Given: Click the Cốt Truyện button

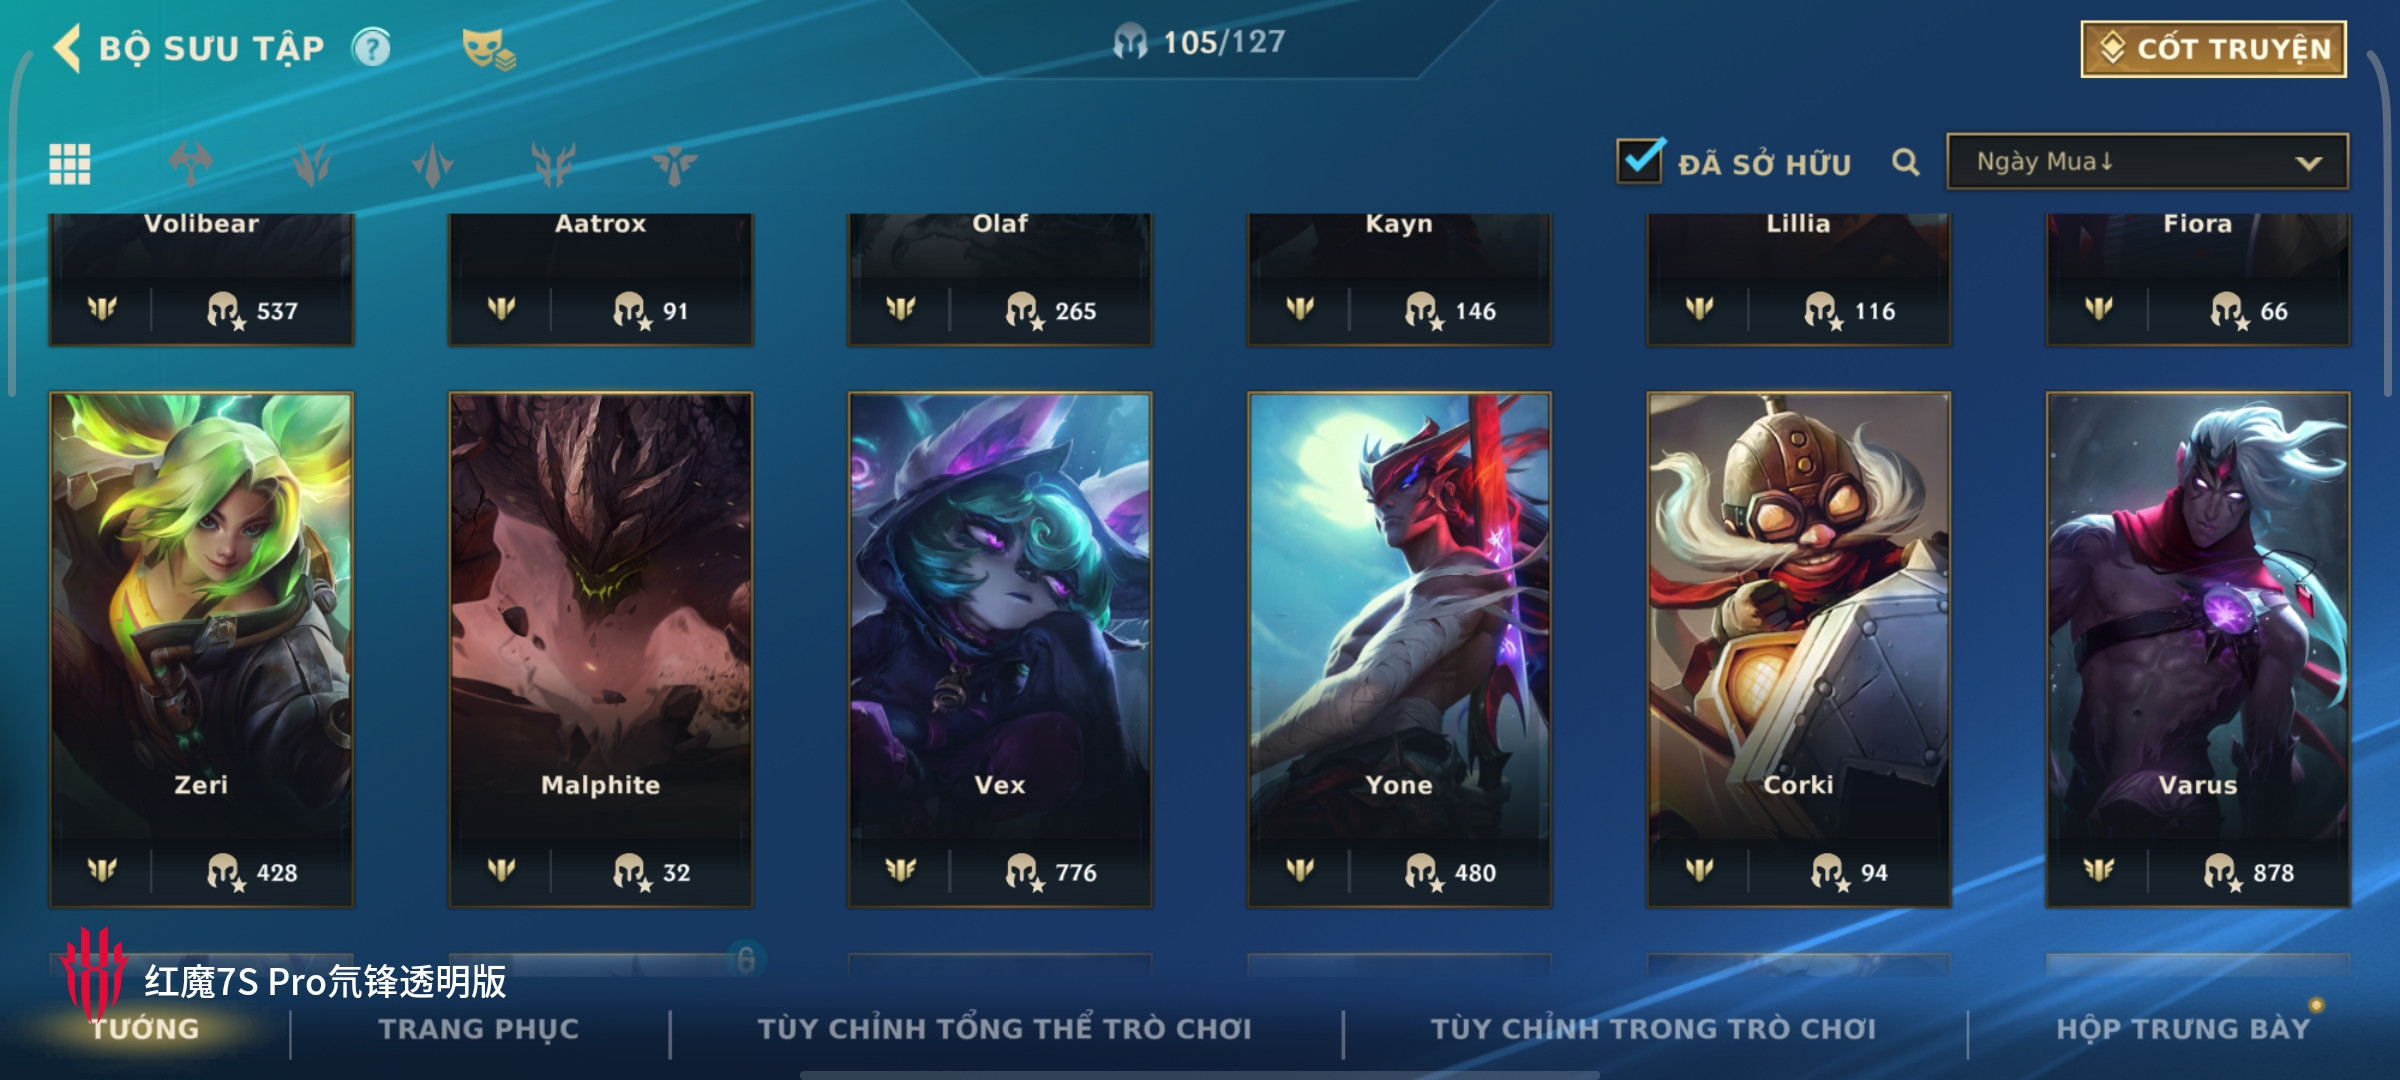Looking at the screenshot, I should (x=2214, y=49).
